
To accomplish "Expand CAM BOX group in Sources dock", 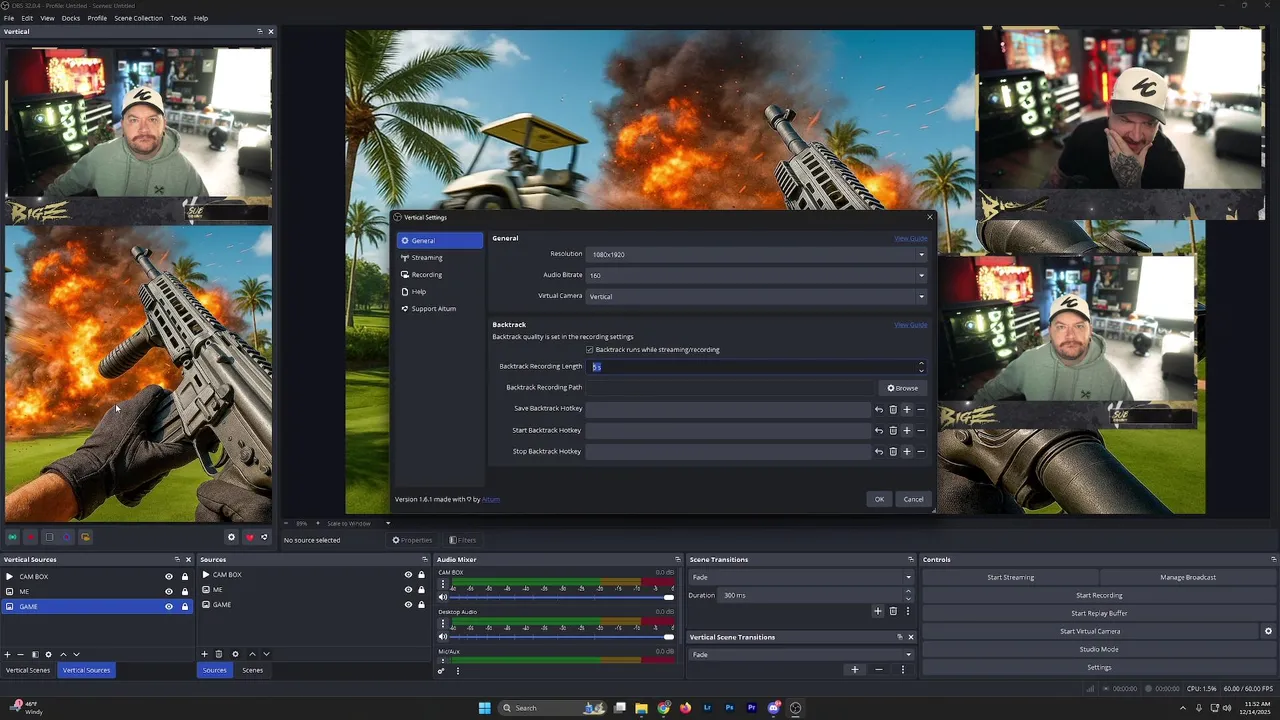I will coord(206,575).
